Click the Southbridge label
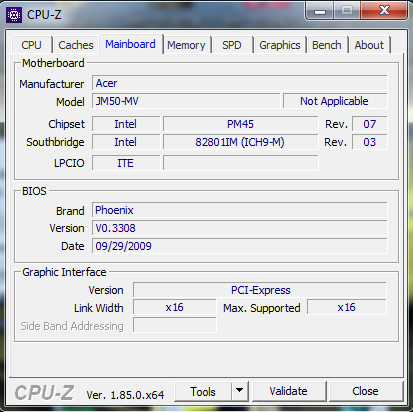The height and width of the screenshot is (412, 413). point(55,142)
